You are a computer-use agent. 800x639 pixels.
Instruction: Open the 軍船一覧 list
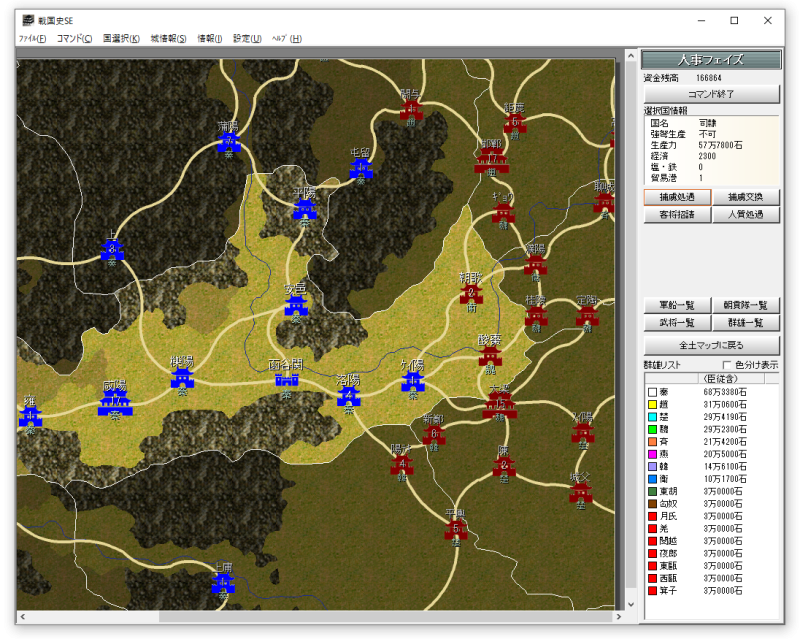677,305
